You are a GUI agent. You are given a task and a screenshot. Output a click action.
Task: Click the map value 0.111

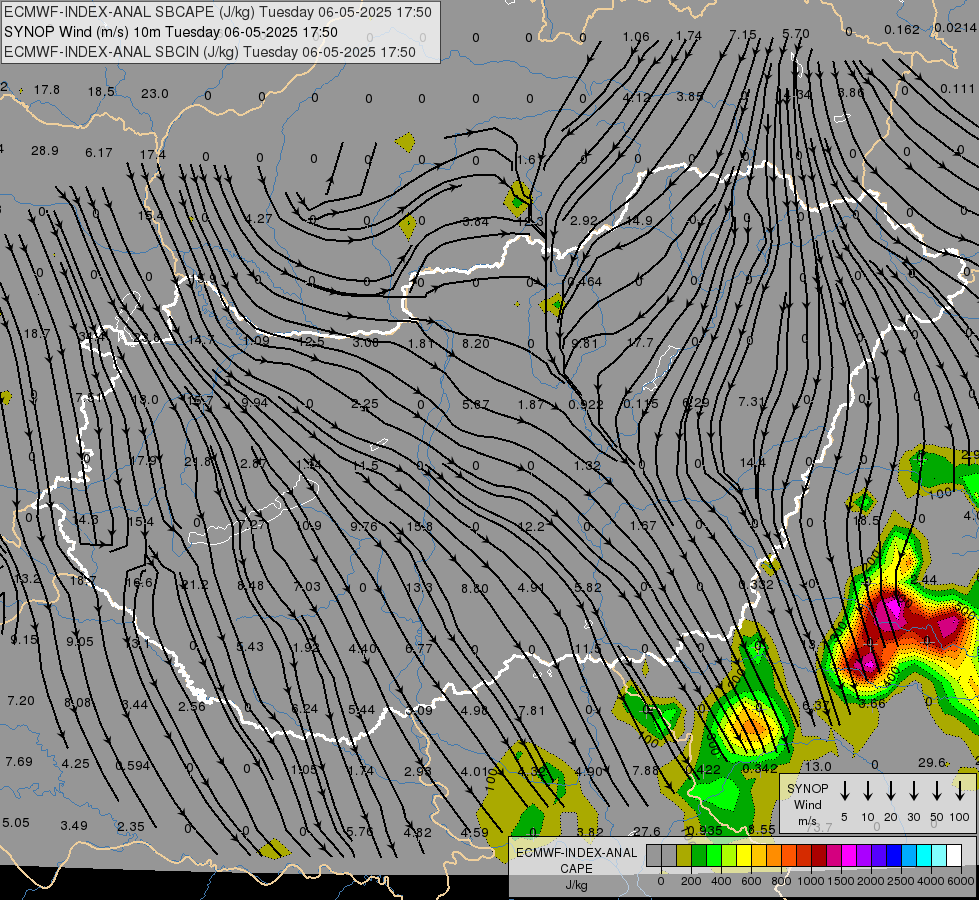coord(957,89)
